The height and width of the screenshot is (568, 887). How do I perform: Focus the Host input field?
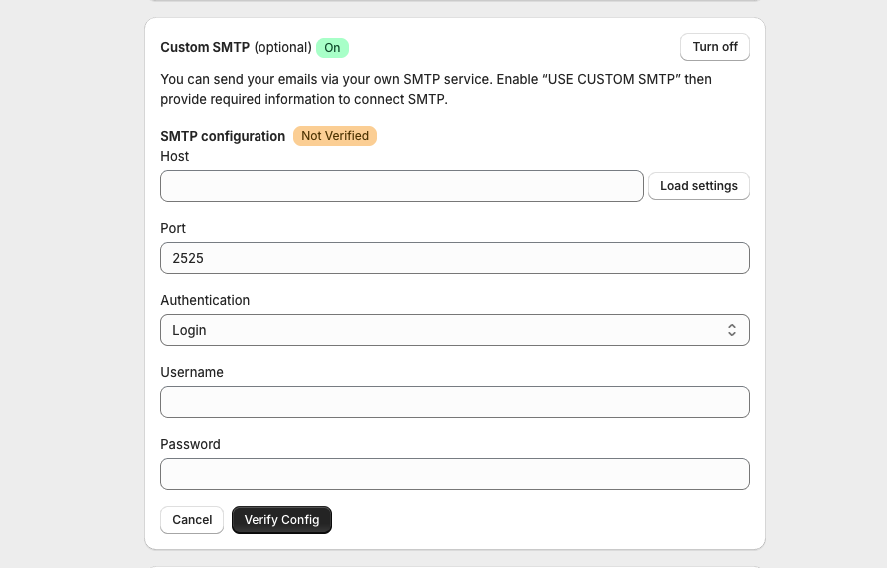tap(401, 186)
